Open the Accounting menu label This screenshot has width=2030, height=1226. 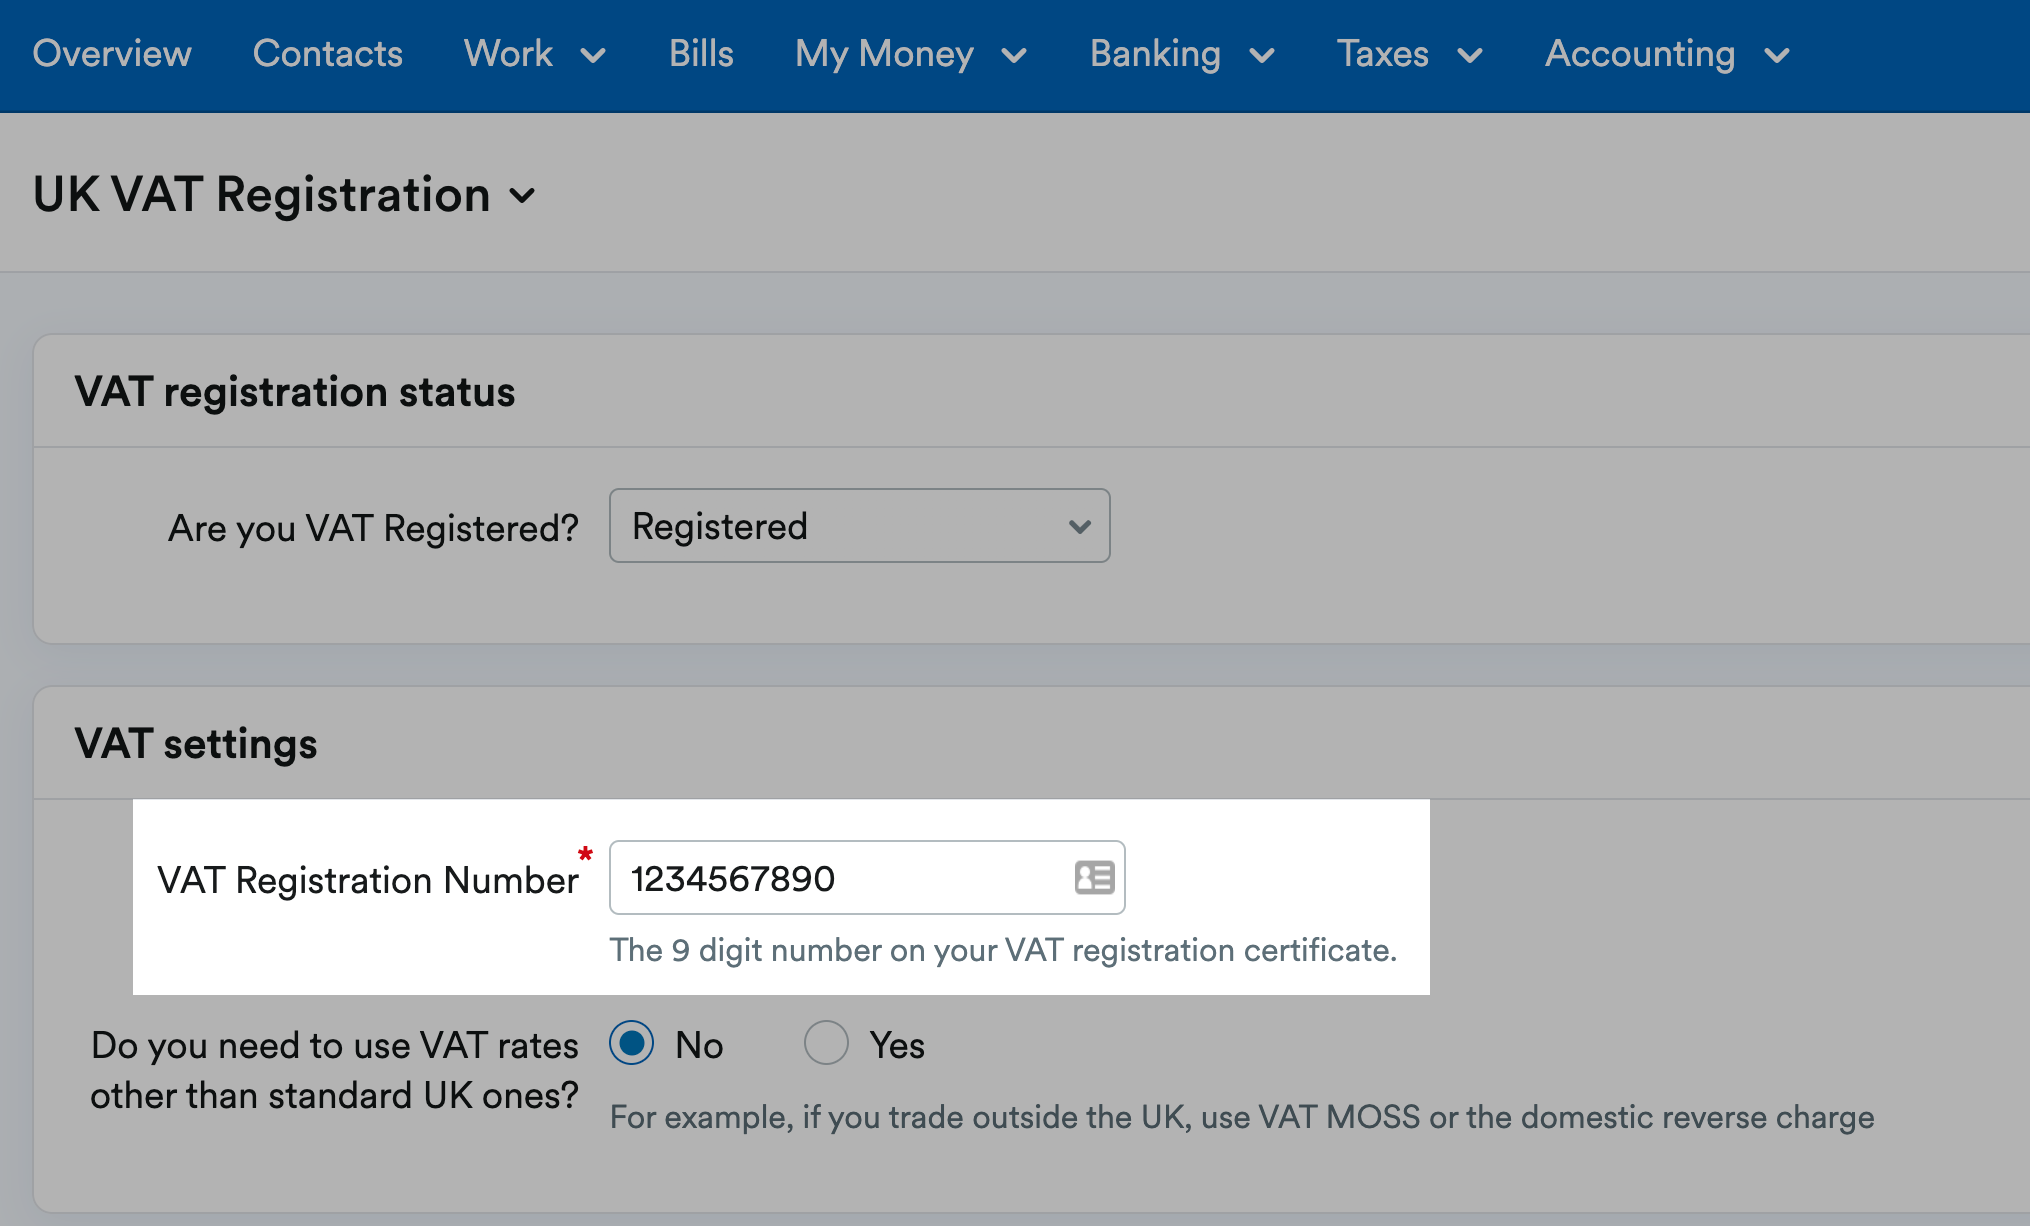(x=1640, y=54)
